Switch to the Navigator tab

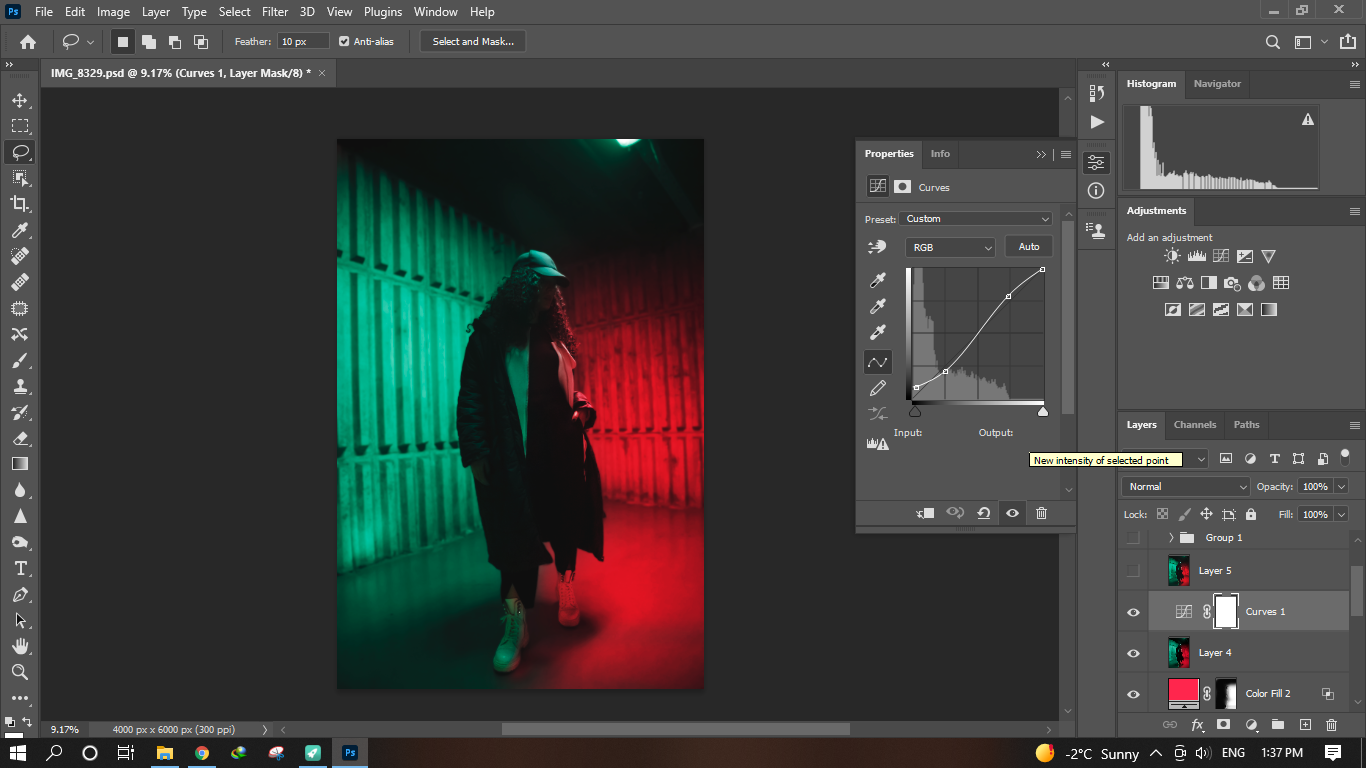pyautogui.click(x=1217, y=84)
